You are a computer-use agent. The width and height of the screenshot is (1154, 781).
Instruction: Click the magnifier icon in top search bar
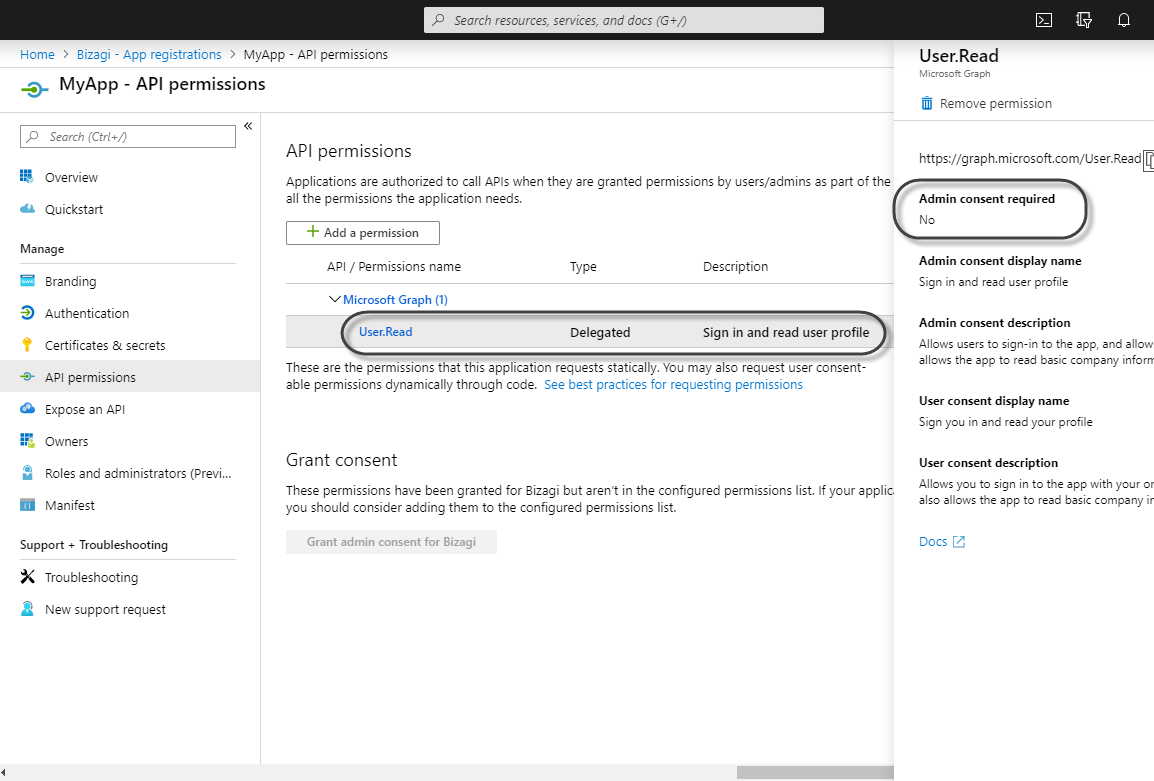(439, 20)
